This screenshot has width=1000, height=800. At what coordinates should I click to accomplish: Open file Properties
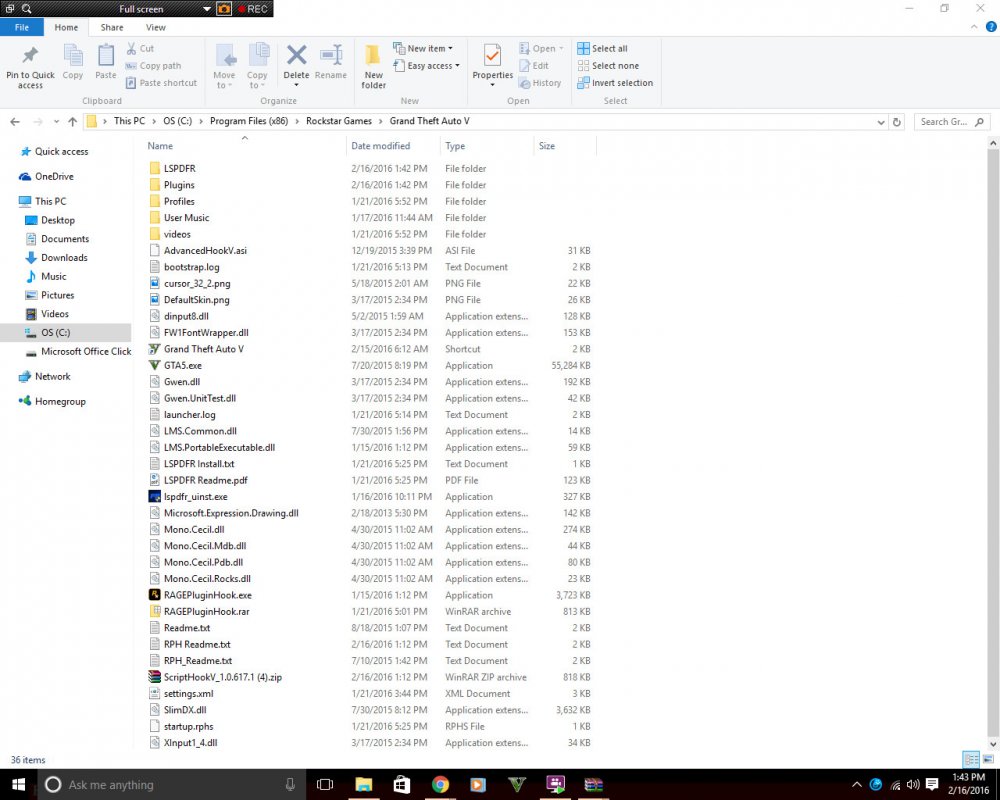point(492,63)
